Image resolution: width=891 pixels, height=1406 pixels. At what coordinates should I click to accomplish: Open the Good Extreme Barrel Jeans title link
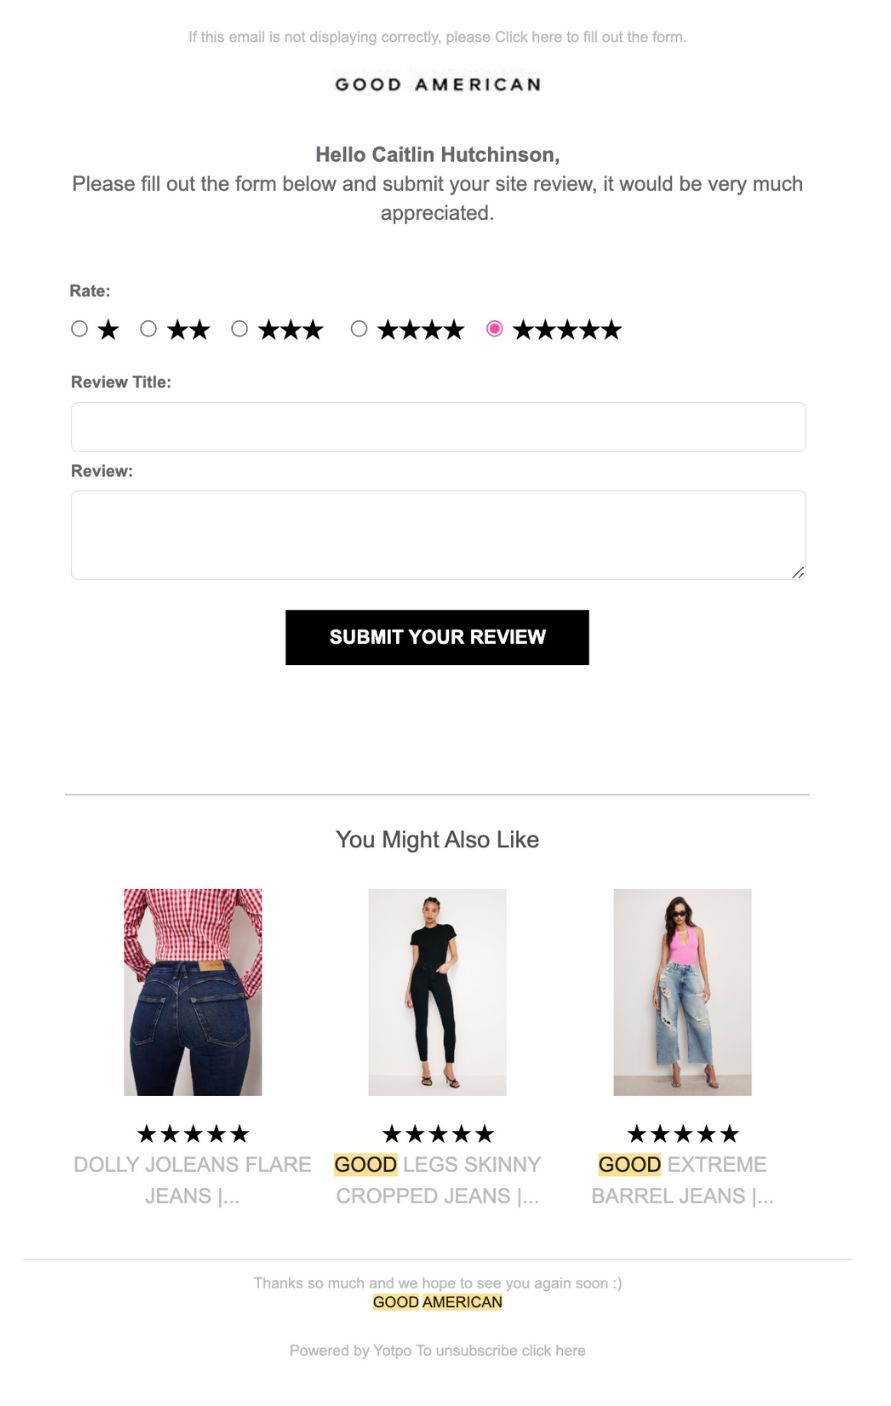(x=682, y=1180)
